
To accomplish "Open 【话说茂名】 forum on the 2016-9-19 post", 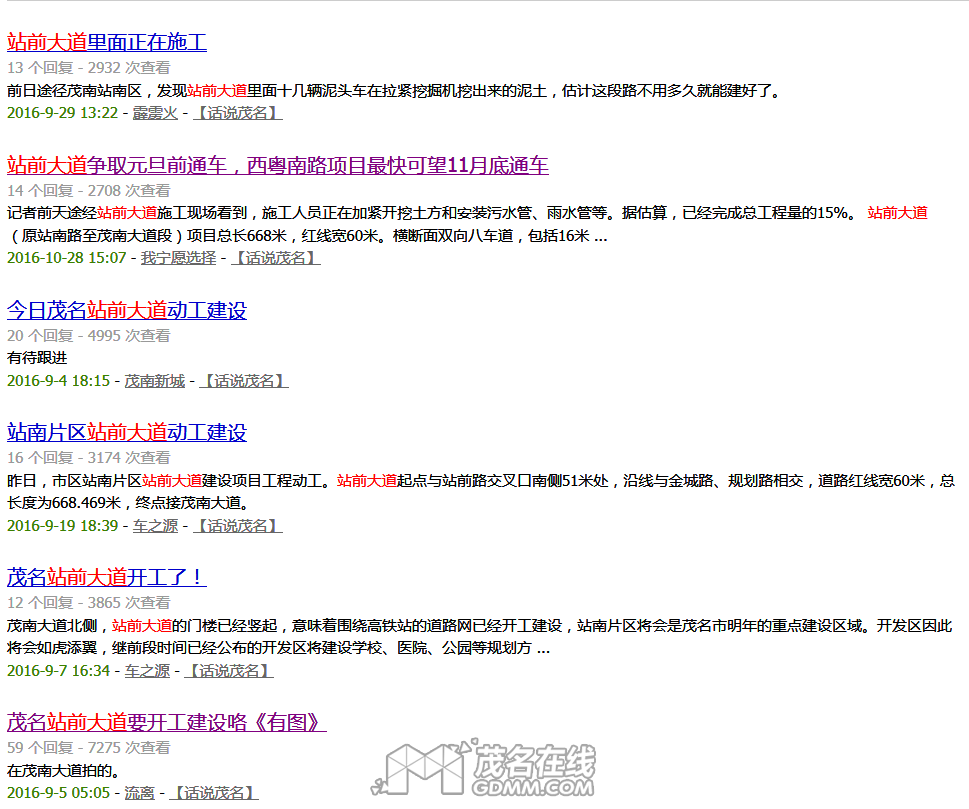I will coord(238,526).
